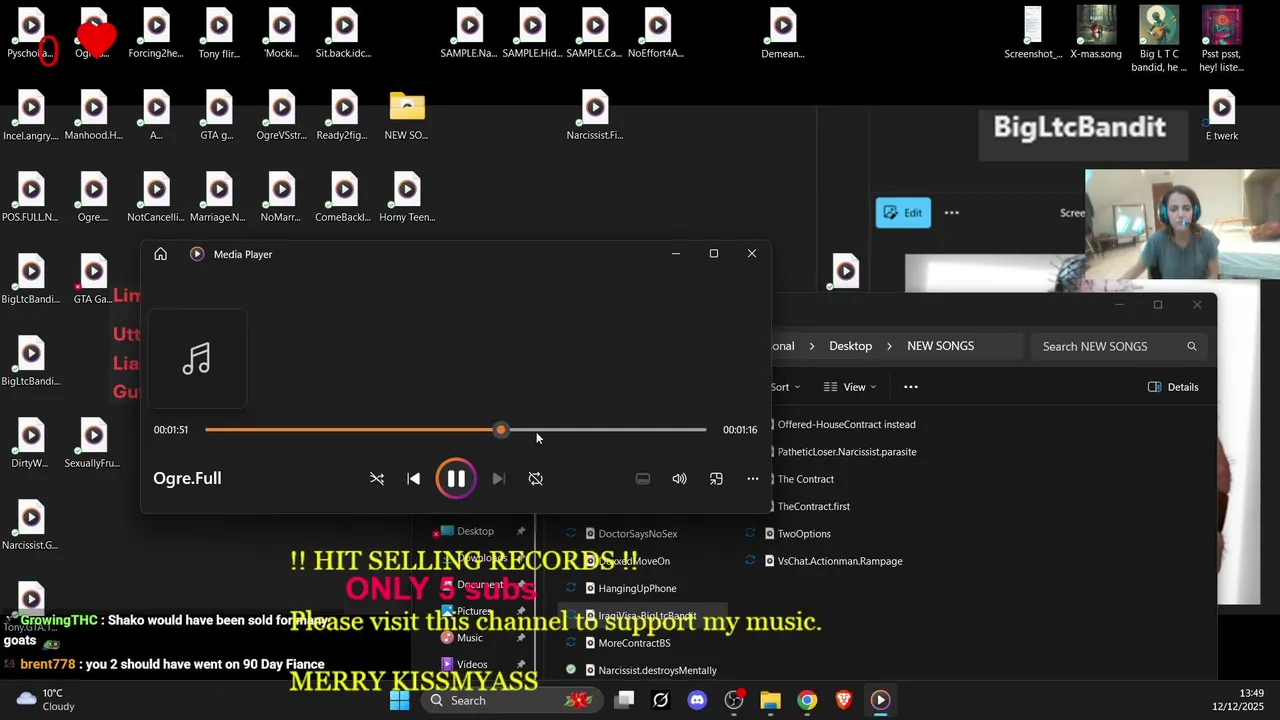The height and width of the screenshot is (720, 1280).
Task: Open Brave browser from the taskbar
Action: 843,700
